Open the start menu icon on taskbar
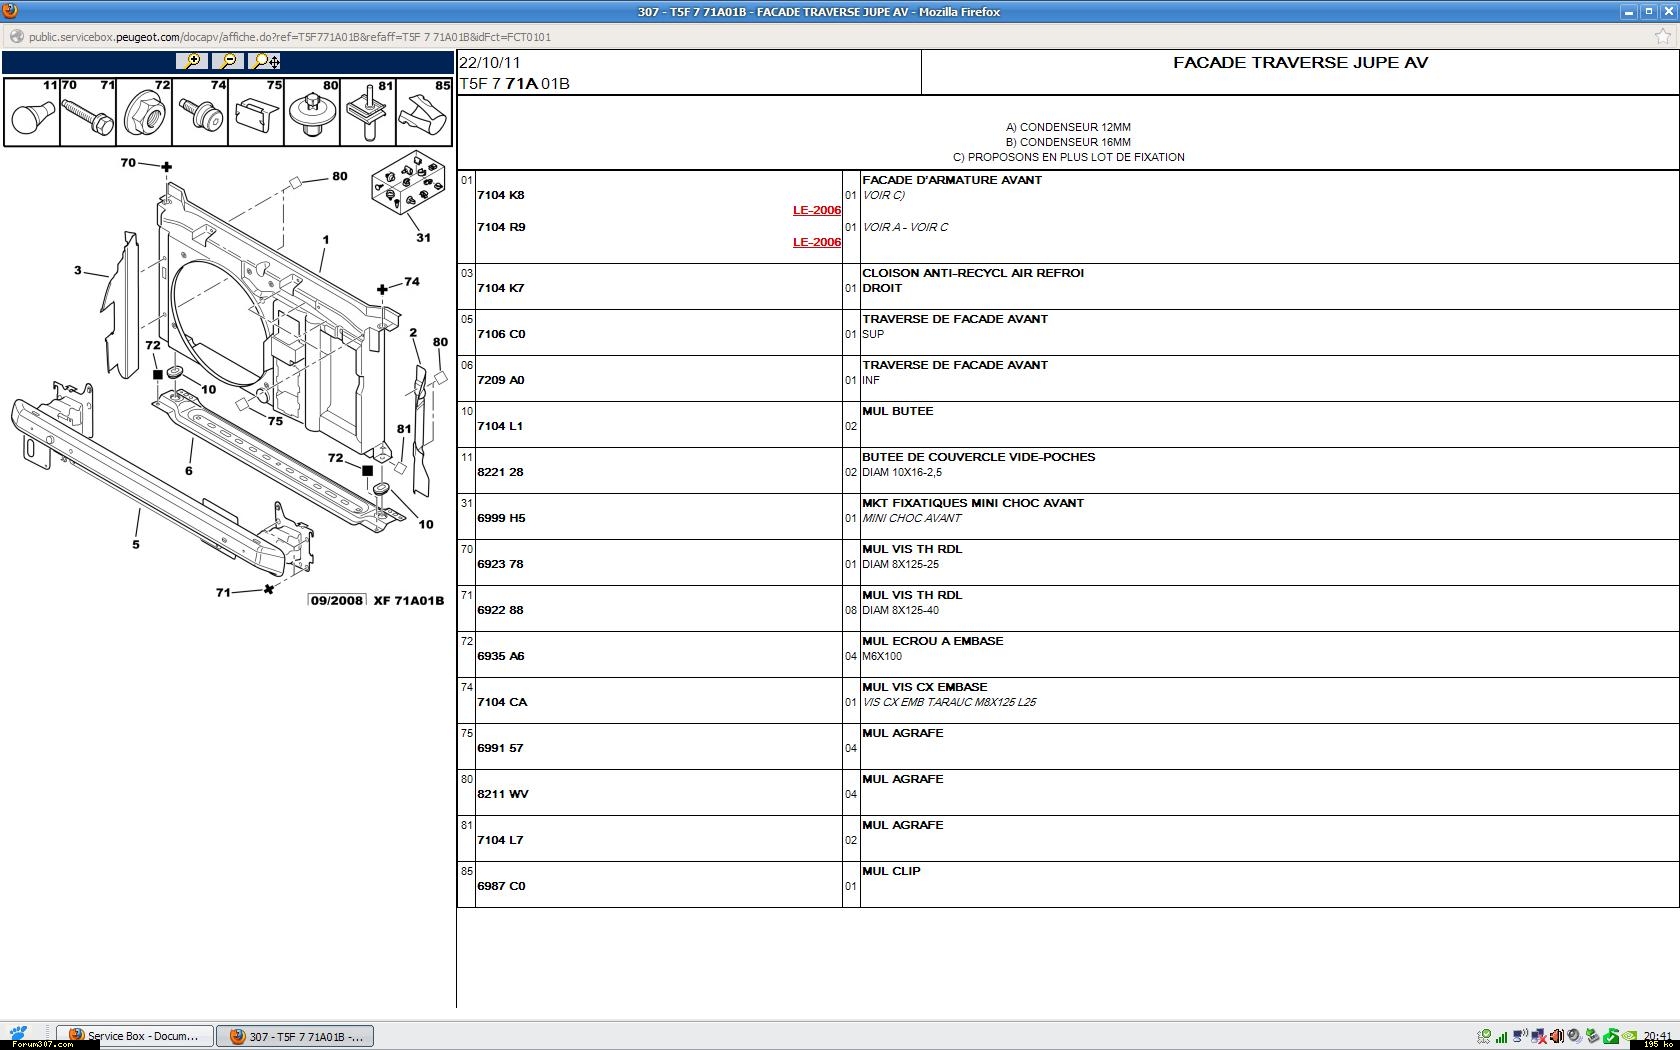 click(x=19, y=1034)
